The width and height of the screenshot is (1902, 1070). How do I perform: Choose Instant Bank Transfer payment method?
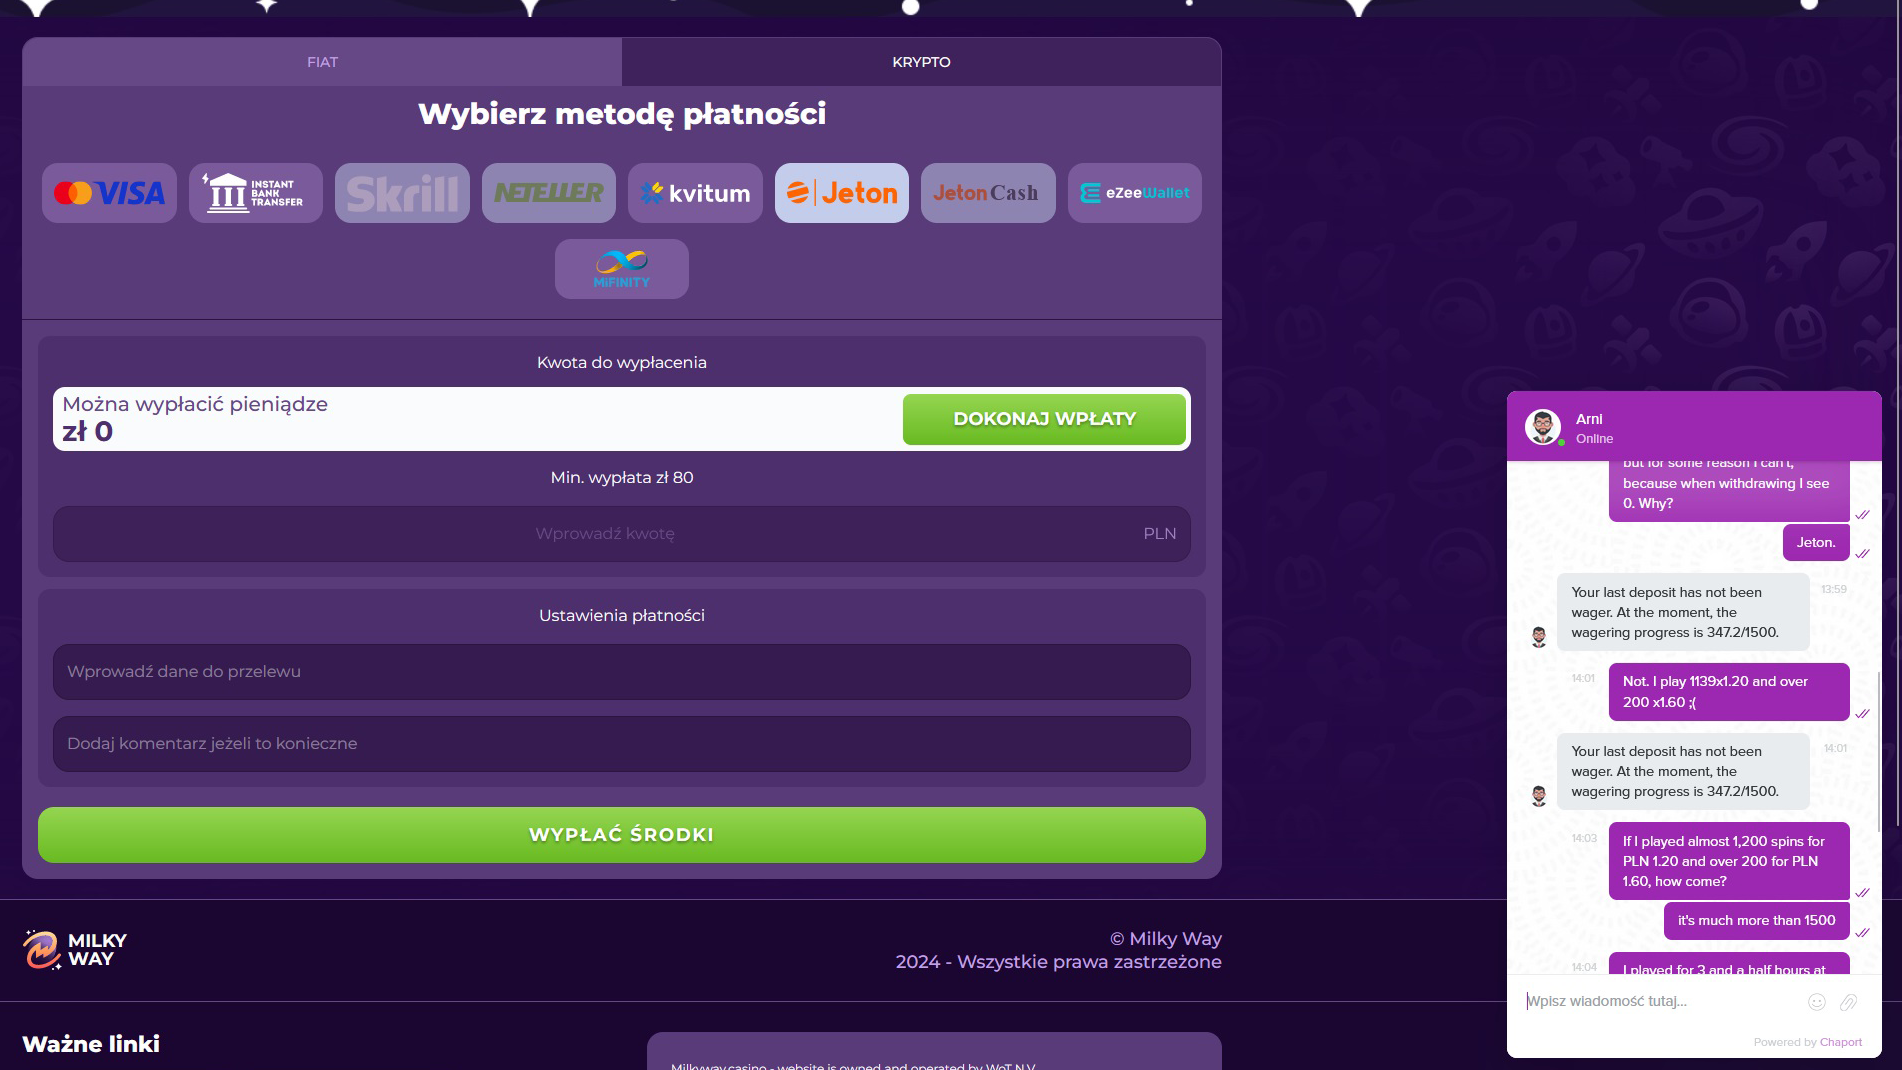pos(256,193)
